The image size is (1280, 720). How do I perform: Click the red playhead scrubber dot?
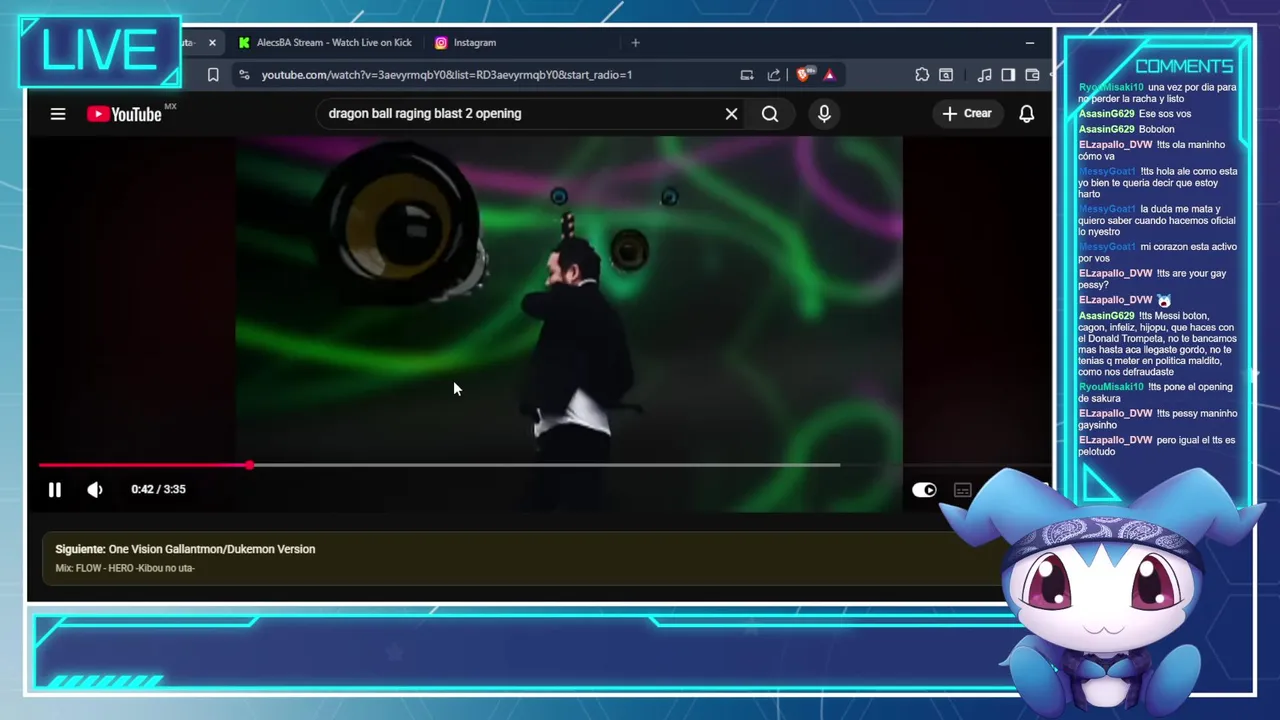[x=249, y=465]
